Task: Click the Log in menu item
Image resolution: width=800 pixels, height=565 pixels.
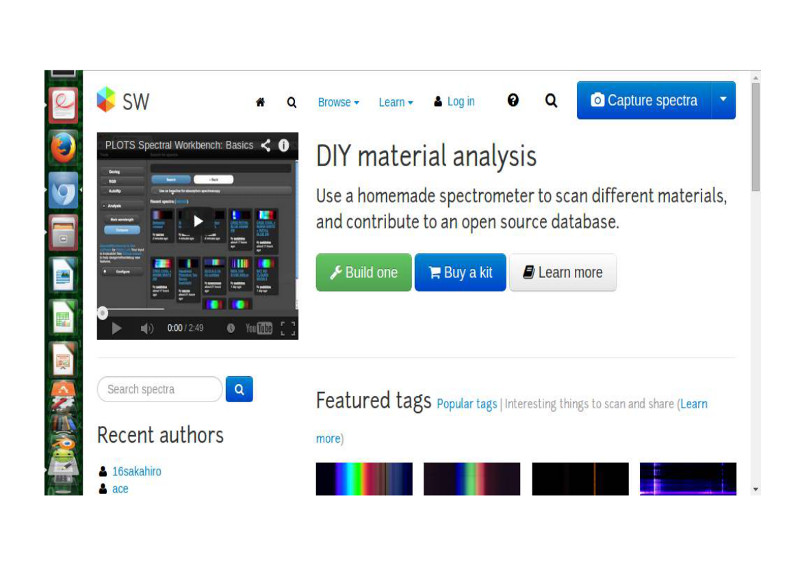Action: pos(454,102)
